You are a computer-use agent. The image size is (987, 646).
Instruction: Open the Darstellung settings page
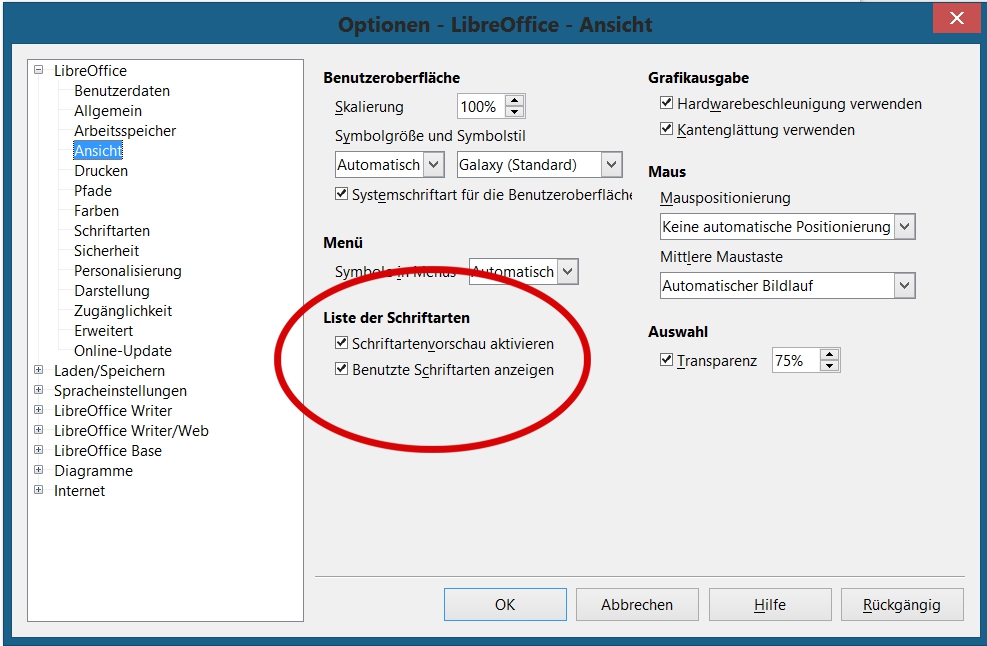pos(112,291)
